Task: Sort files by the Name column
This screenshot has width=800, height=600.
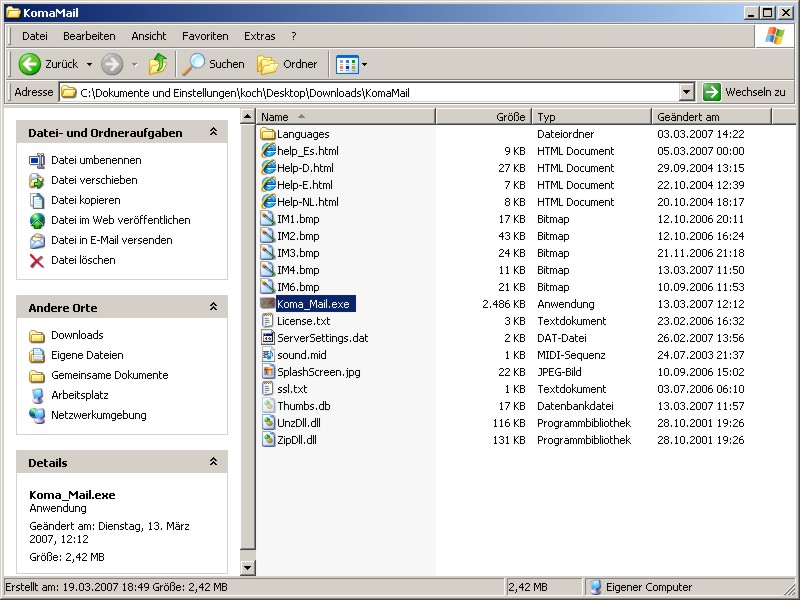Action: (x=346, y=117)
